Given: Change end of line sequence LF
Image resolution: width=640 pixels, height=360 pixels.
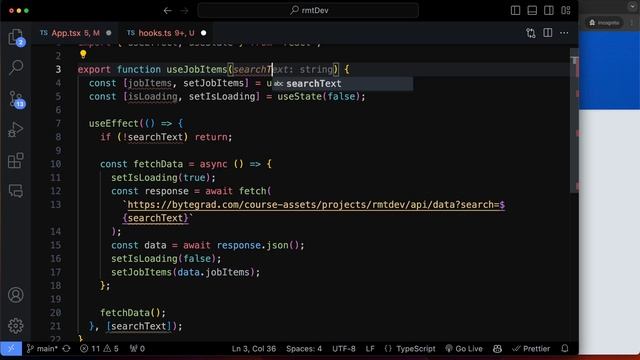Looking at the screenshot, I should coord(370,349).
